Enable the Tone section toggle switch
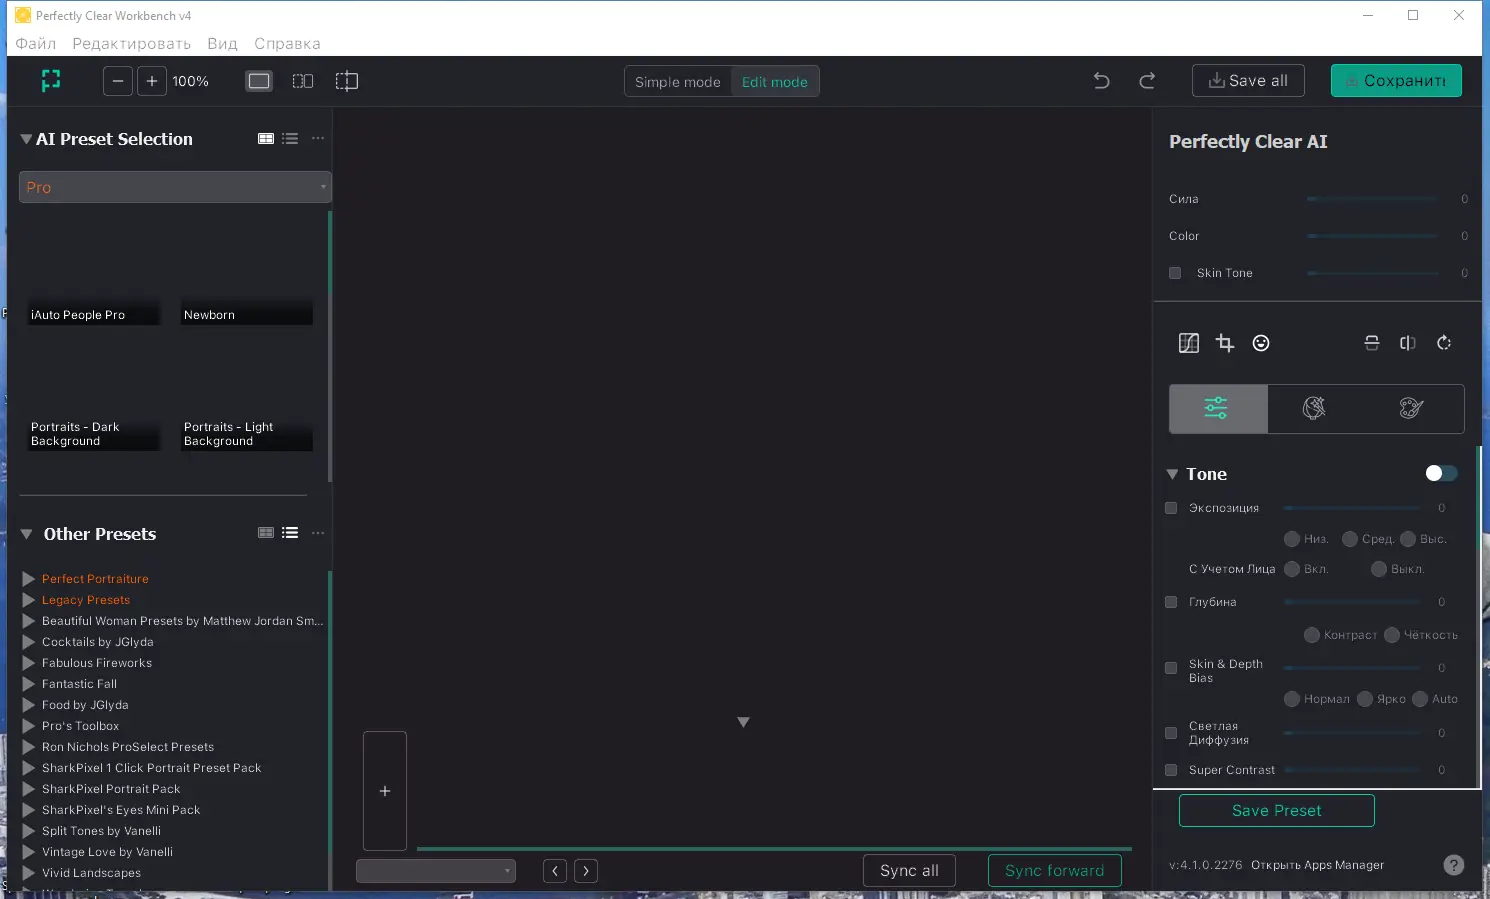 click(x=1440, y=473)
